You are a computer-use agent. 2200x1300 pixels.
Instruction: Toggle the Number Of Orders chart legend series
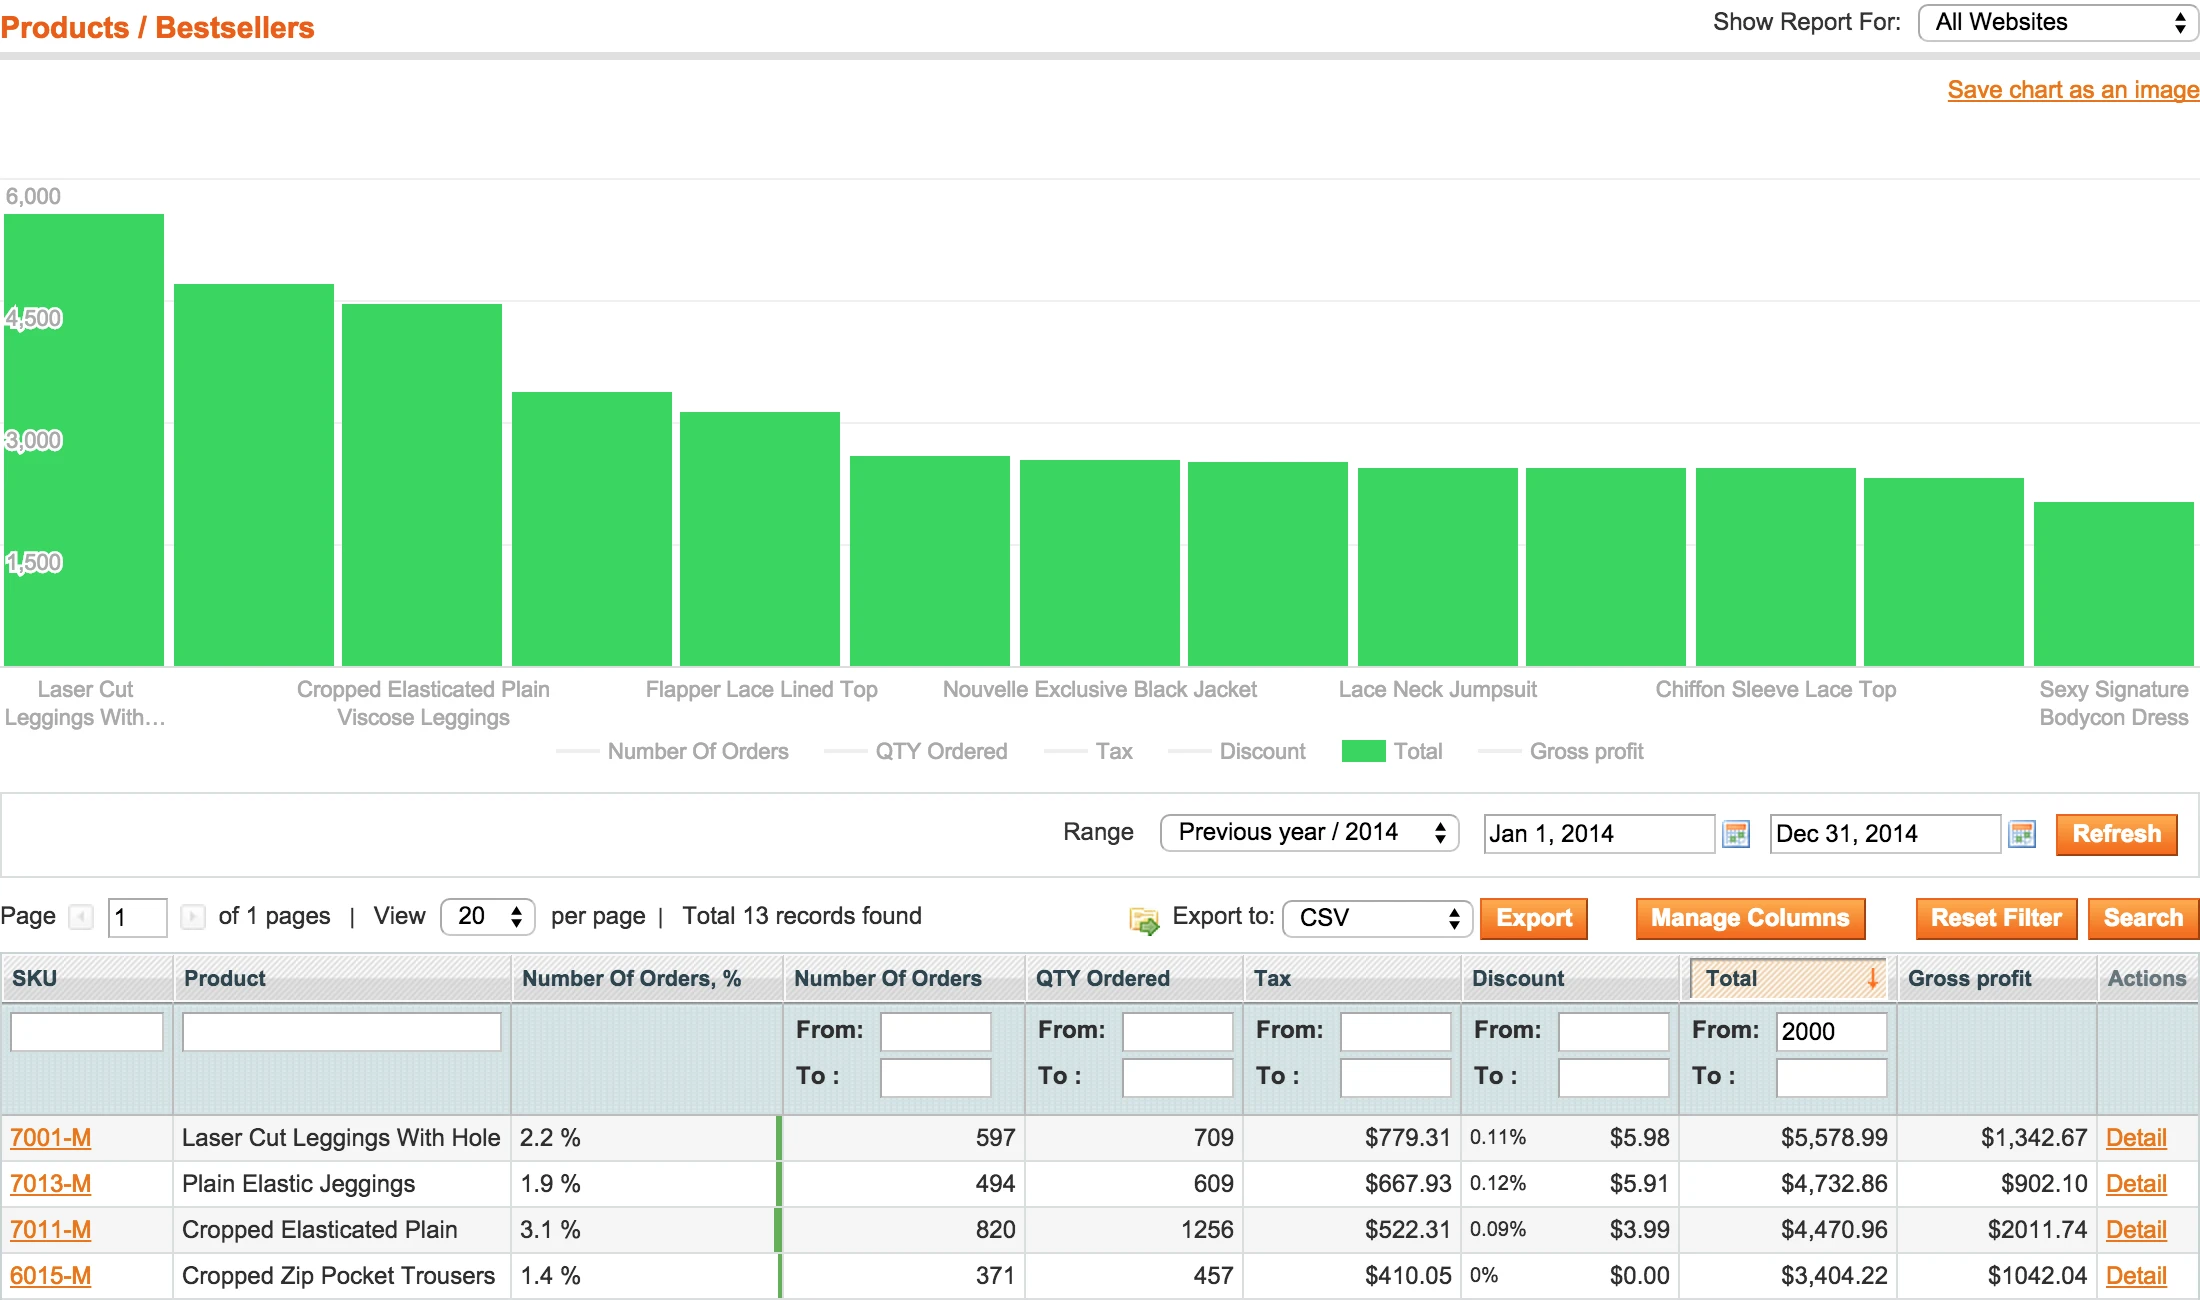(x=697, y=751)
